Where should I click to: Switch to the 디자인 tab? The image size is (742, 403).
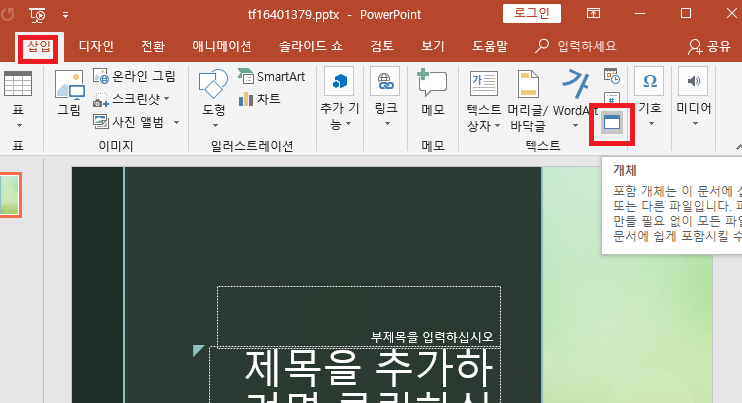pyautogui.click(x=96, y=46)
